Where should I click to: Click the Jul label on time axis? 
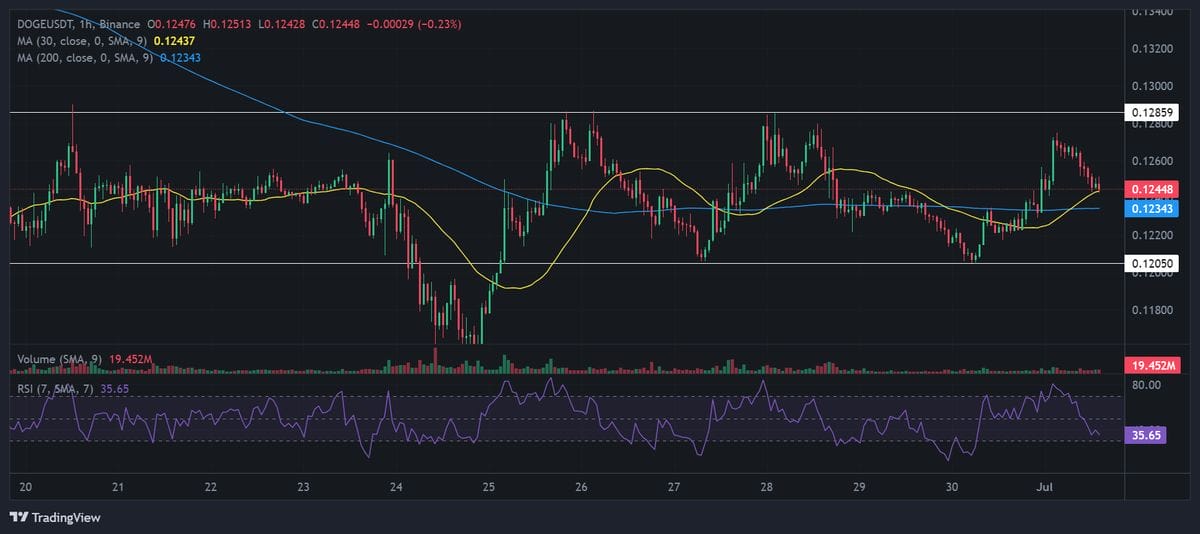pyautogui.click(x=1044, y=487)
